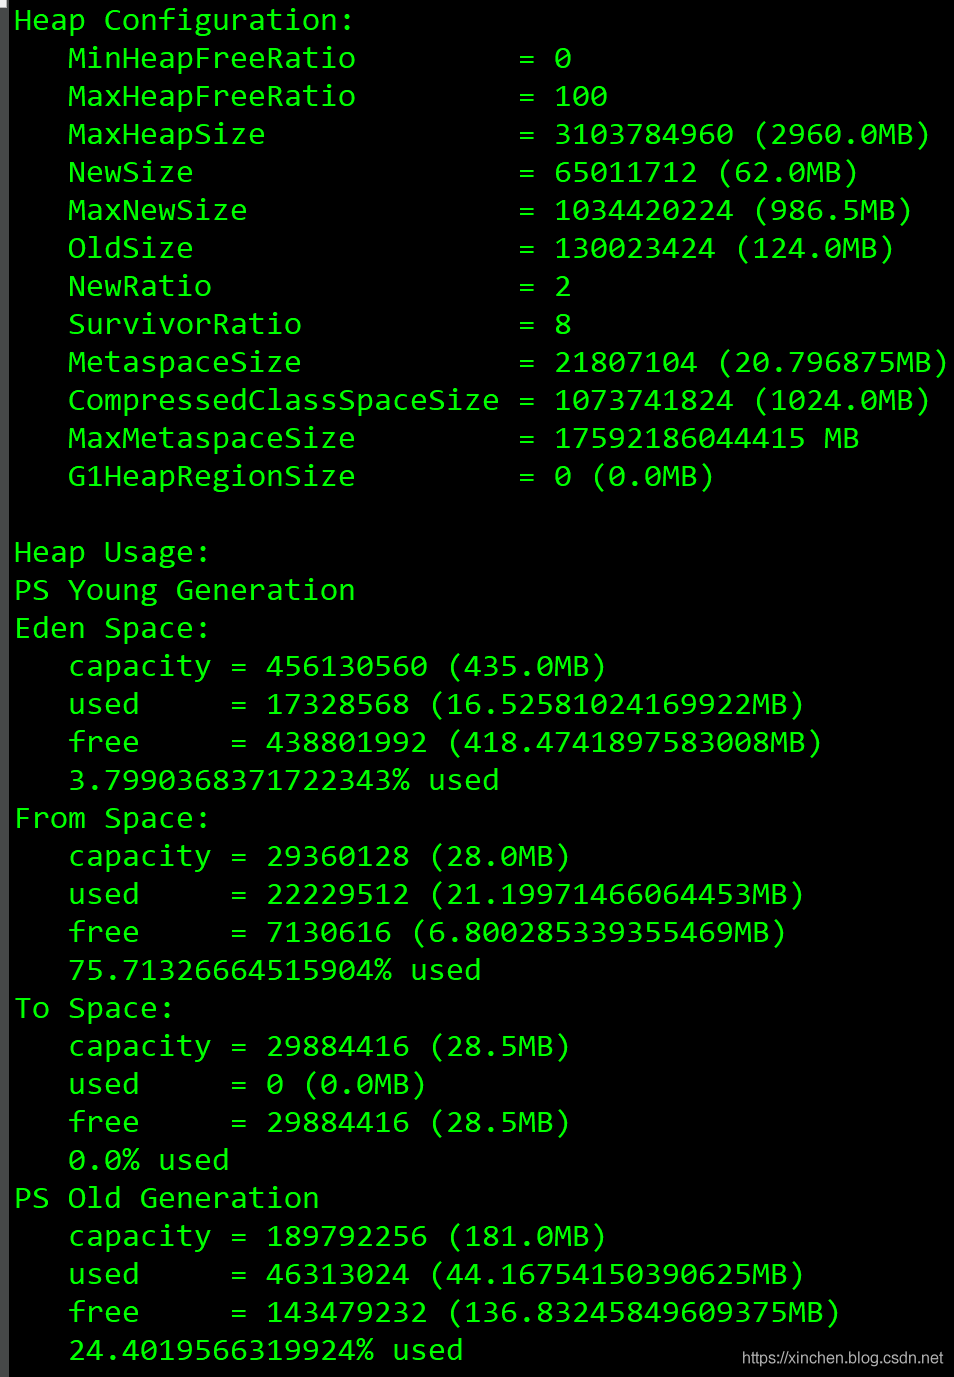Click the MetaspaceSize value 21807104
Image resolution: width=954 pixels, height=1377 pixels.
[x=626, y=363]
